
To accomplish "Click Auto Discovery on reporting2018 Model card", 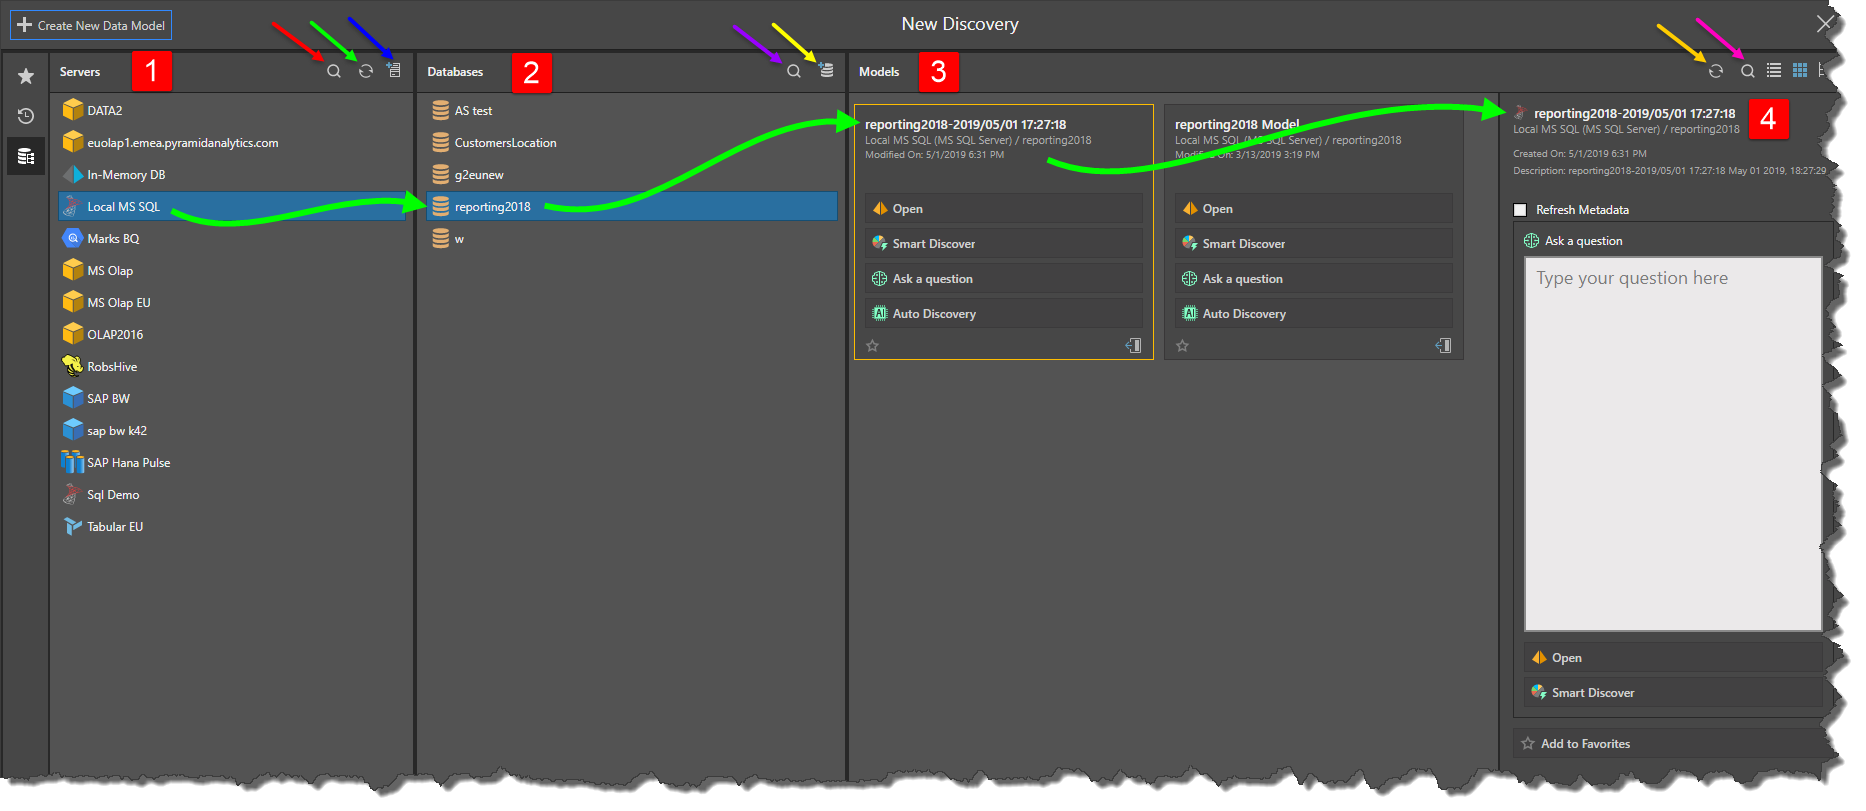I will tap(1244, 314).
